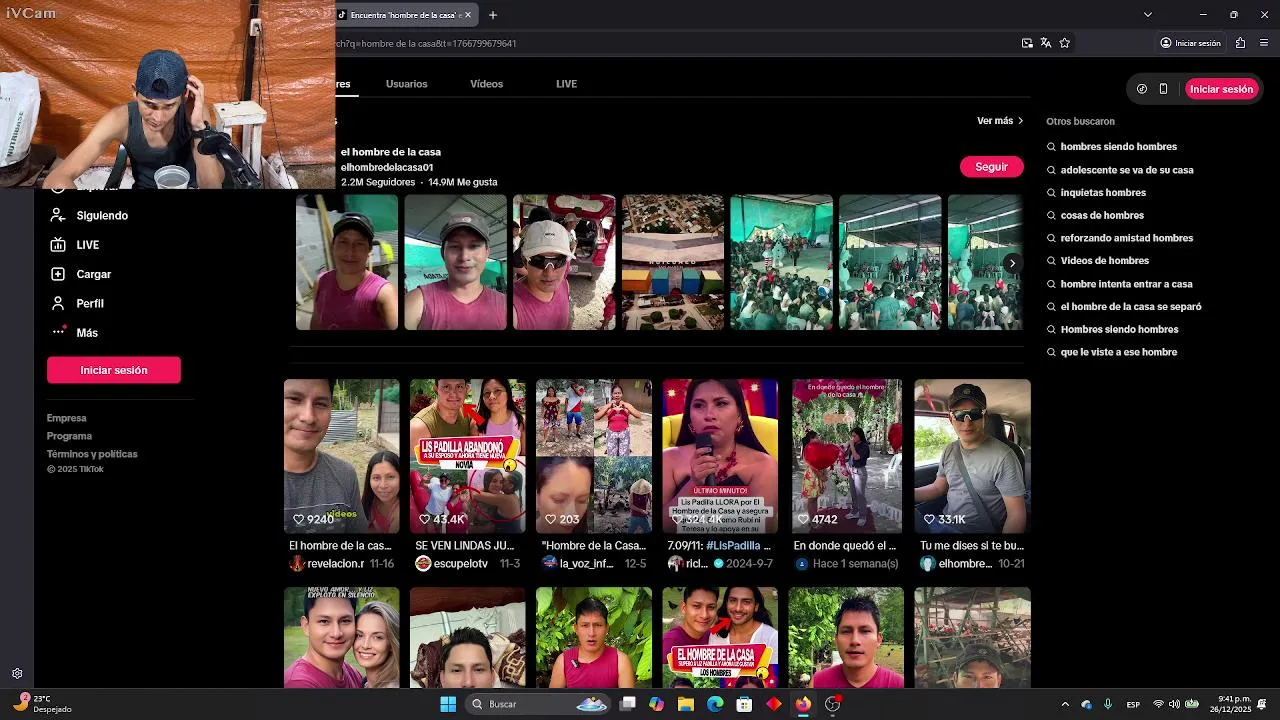The width and height of the screenshot is (1280, 720).
Task: Open the Más three-dots menu icon
Action: tap(58, 332)
